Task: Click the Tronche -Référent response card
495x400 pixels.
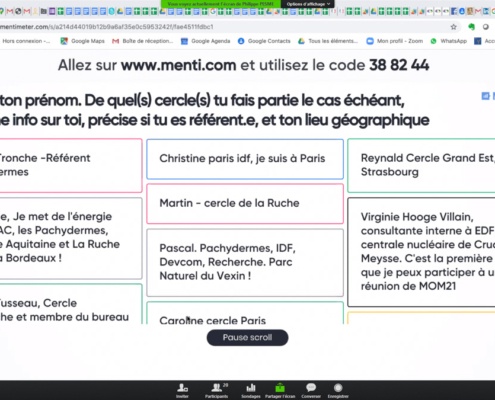Action: 71,165
